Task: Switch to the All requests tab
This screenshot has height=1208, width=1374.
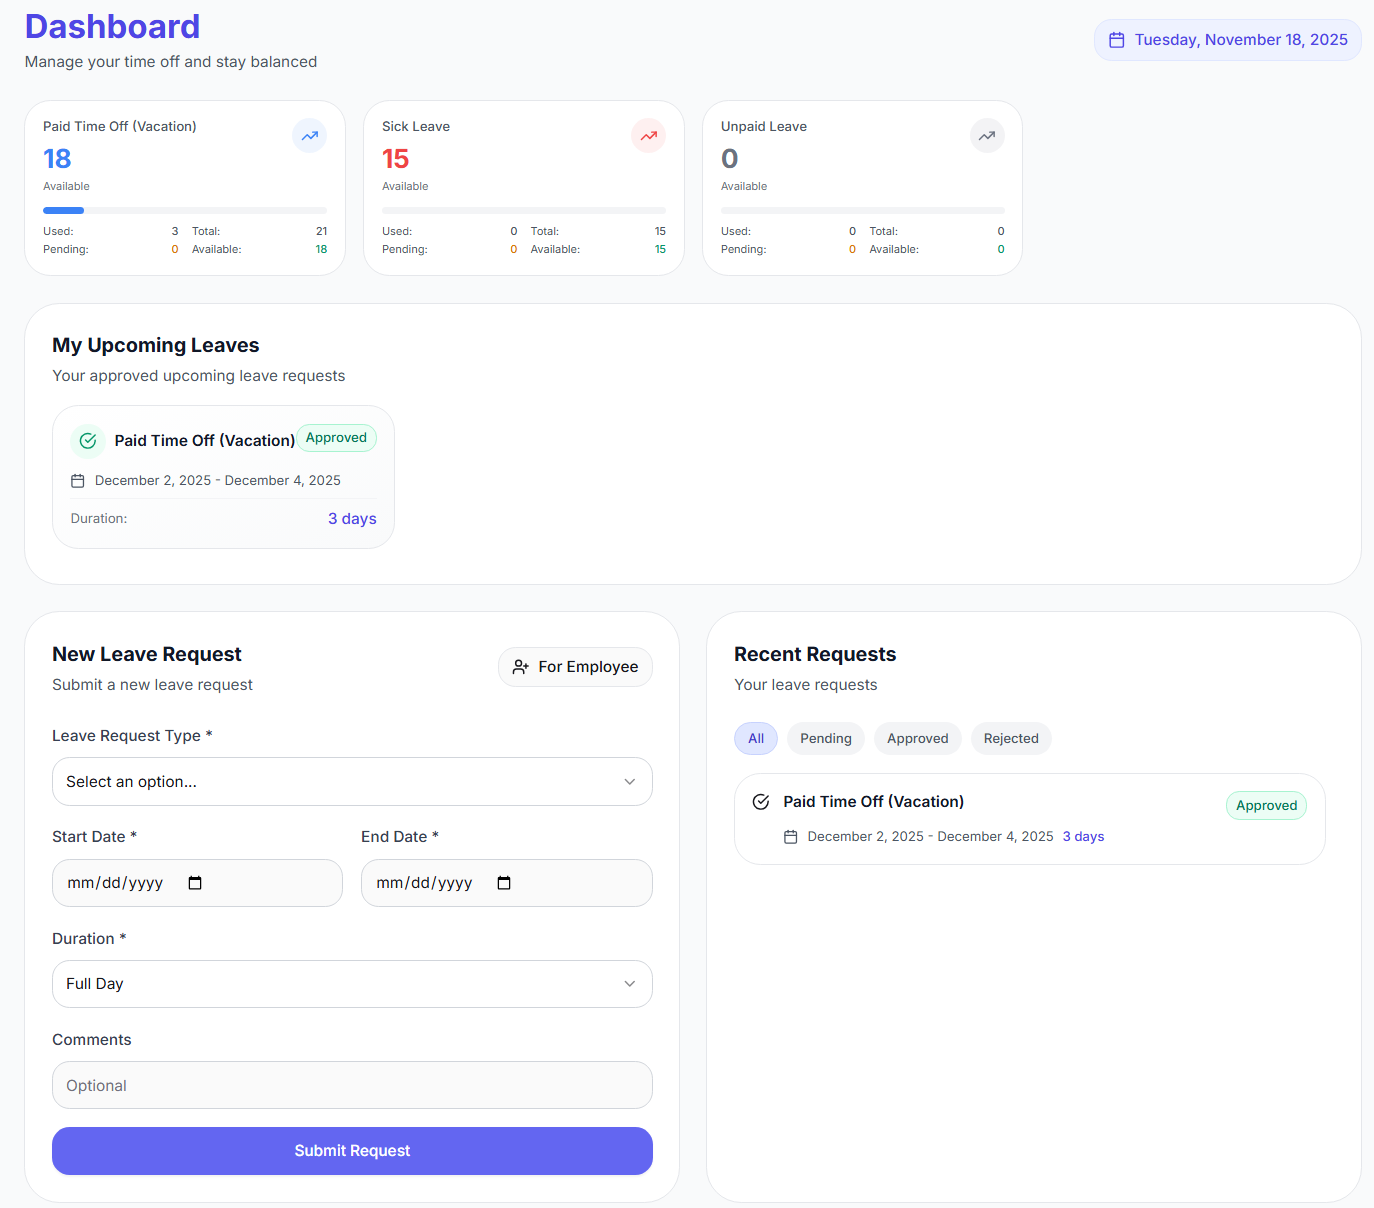Action: pos(755,738)
